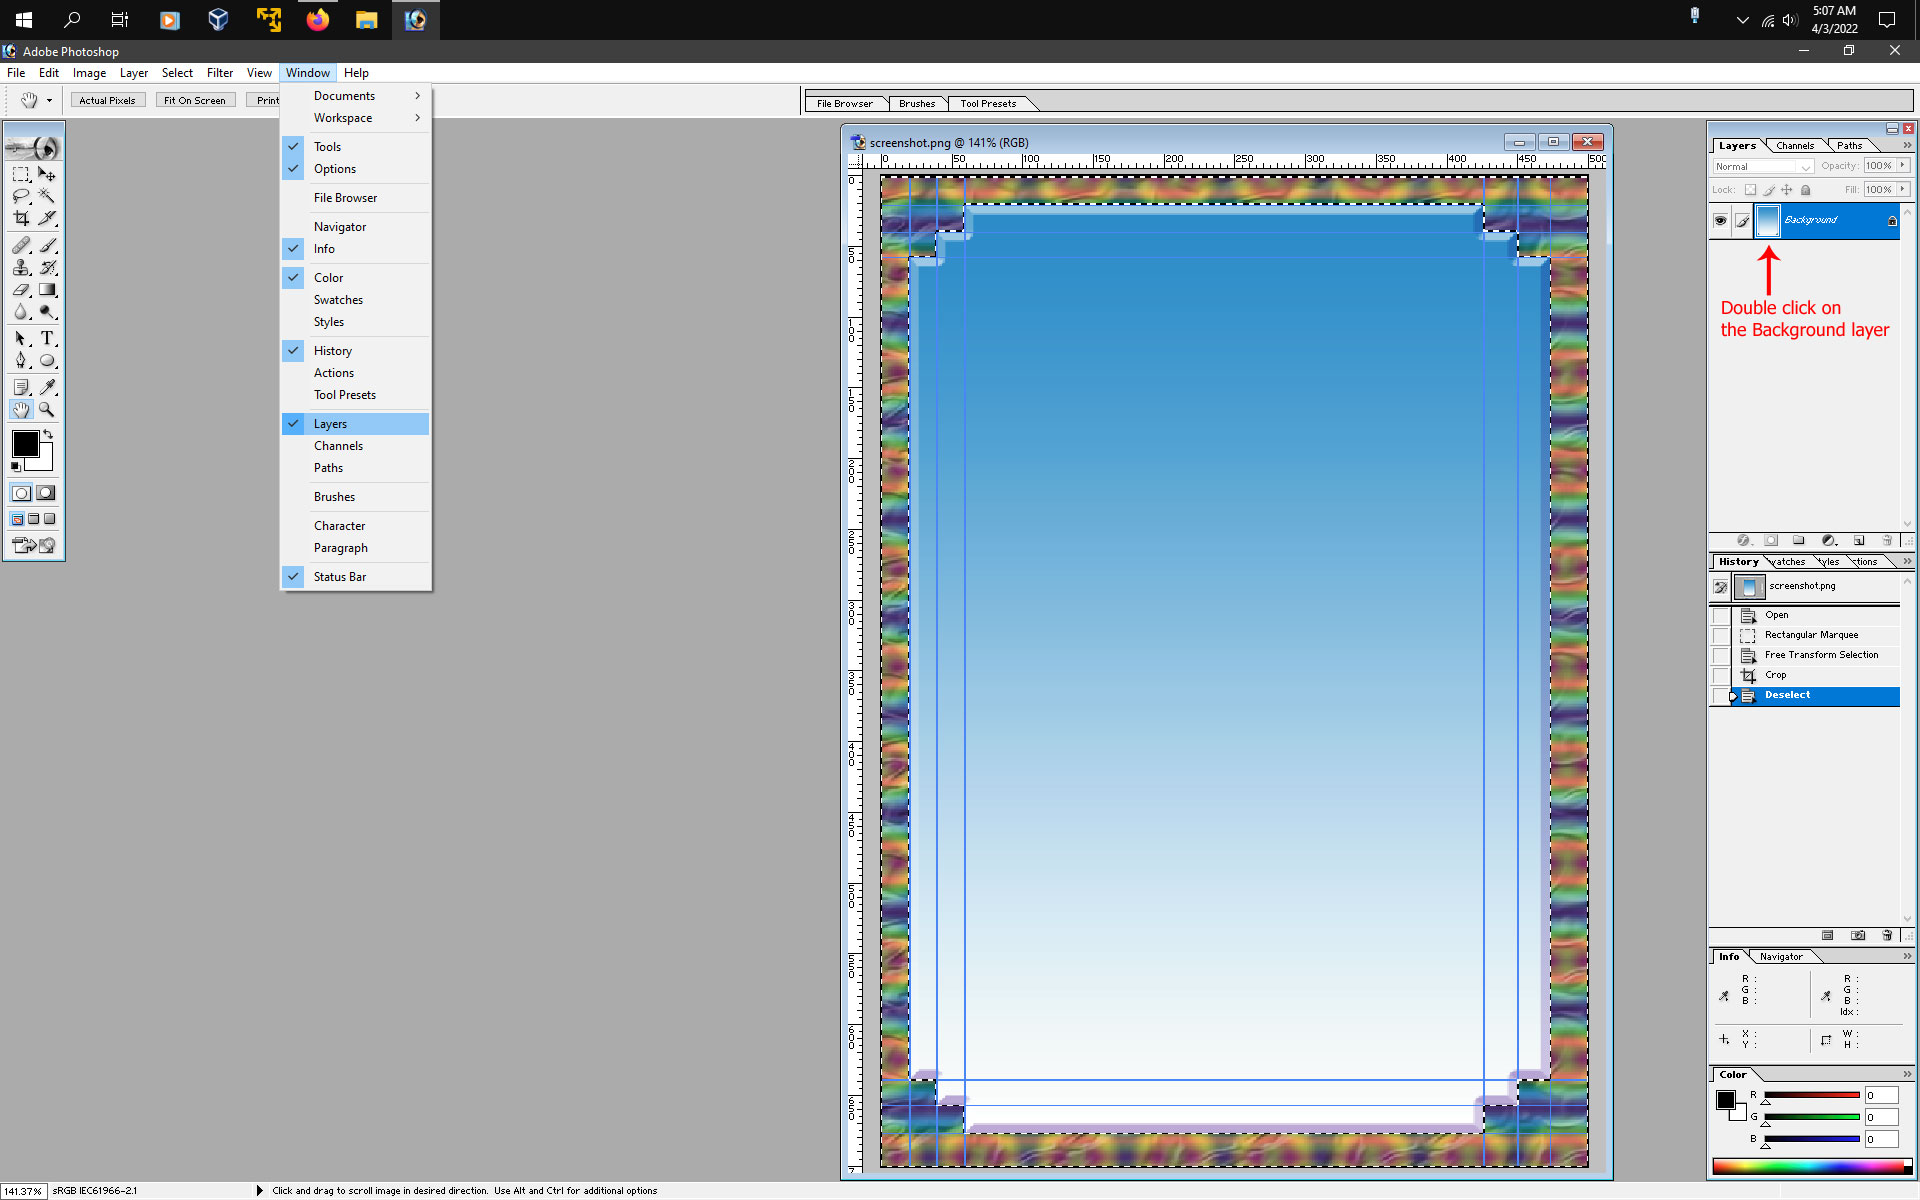Pick the Eyedropper tool
This screenshot has width=1920, height=1200.
[48, 387]
